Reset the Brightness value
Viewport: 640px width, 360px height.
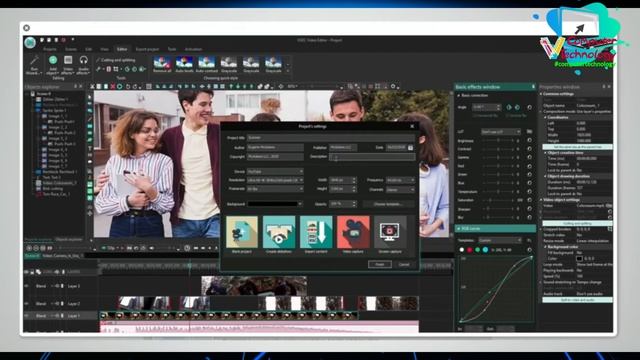point(529,140)
